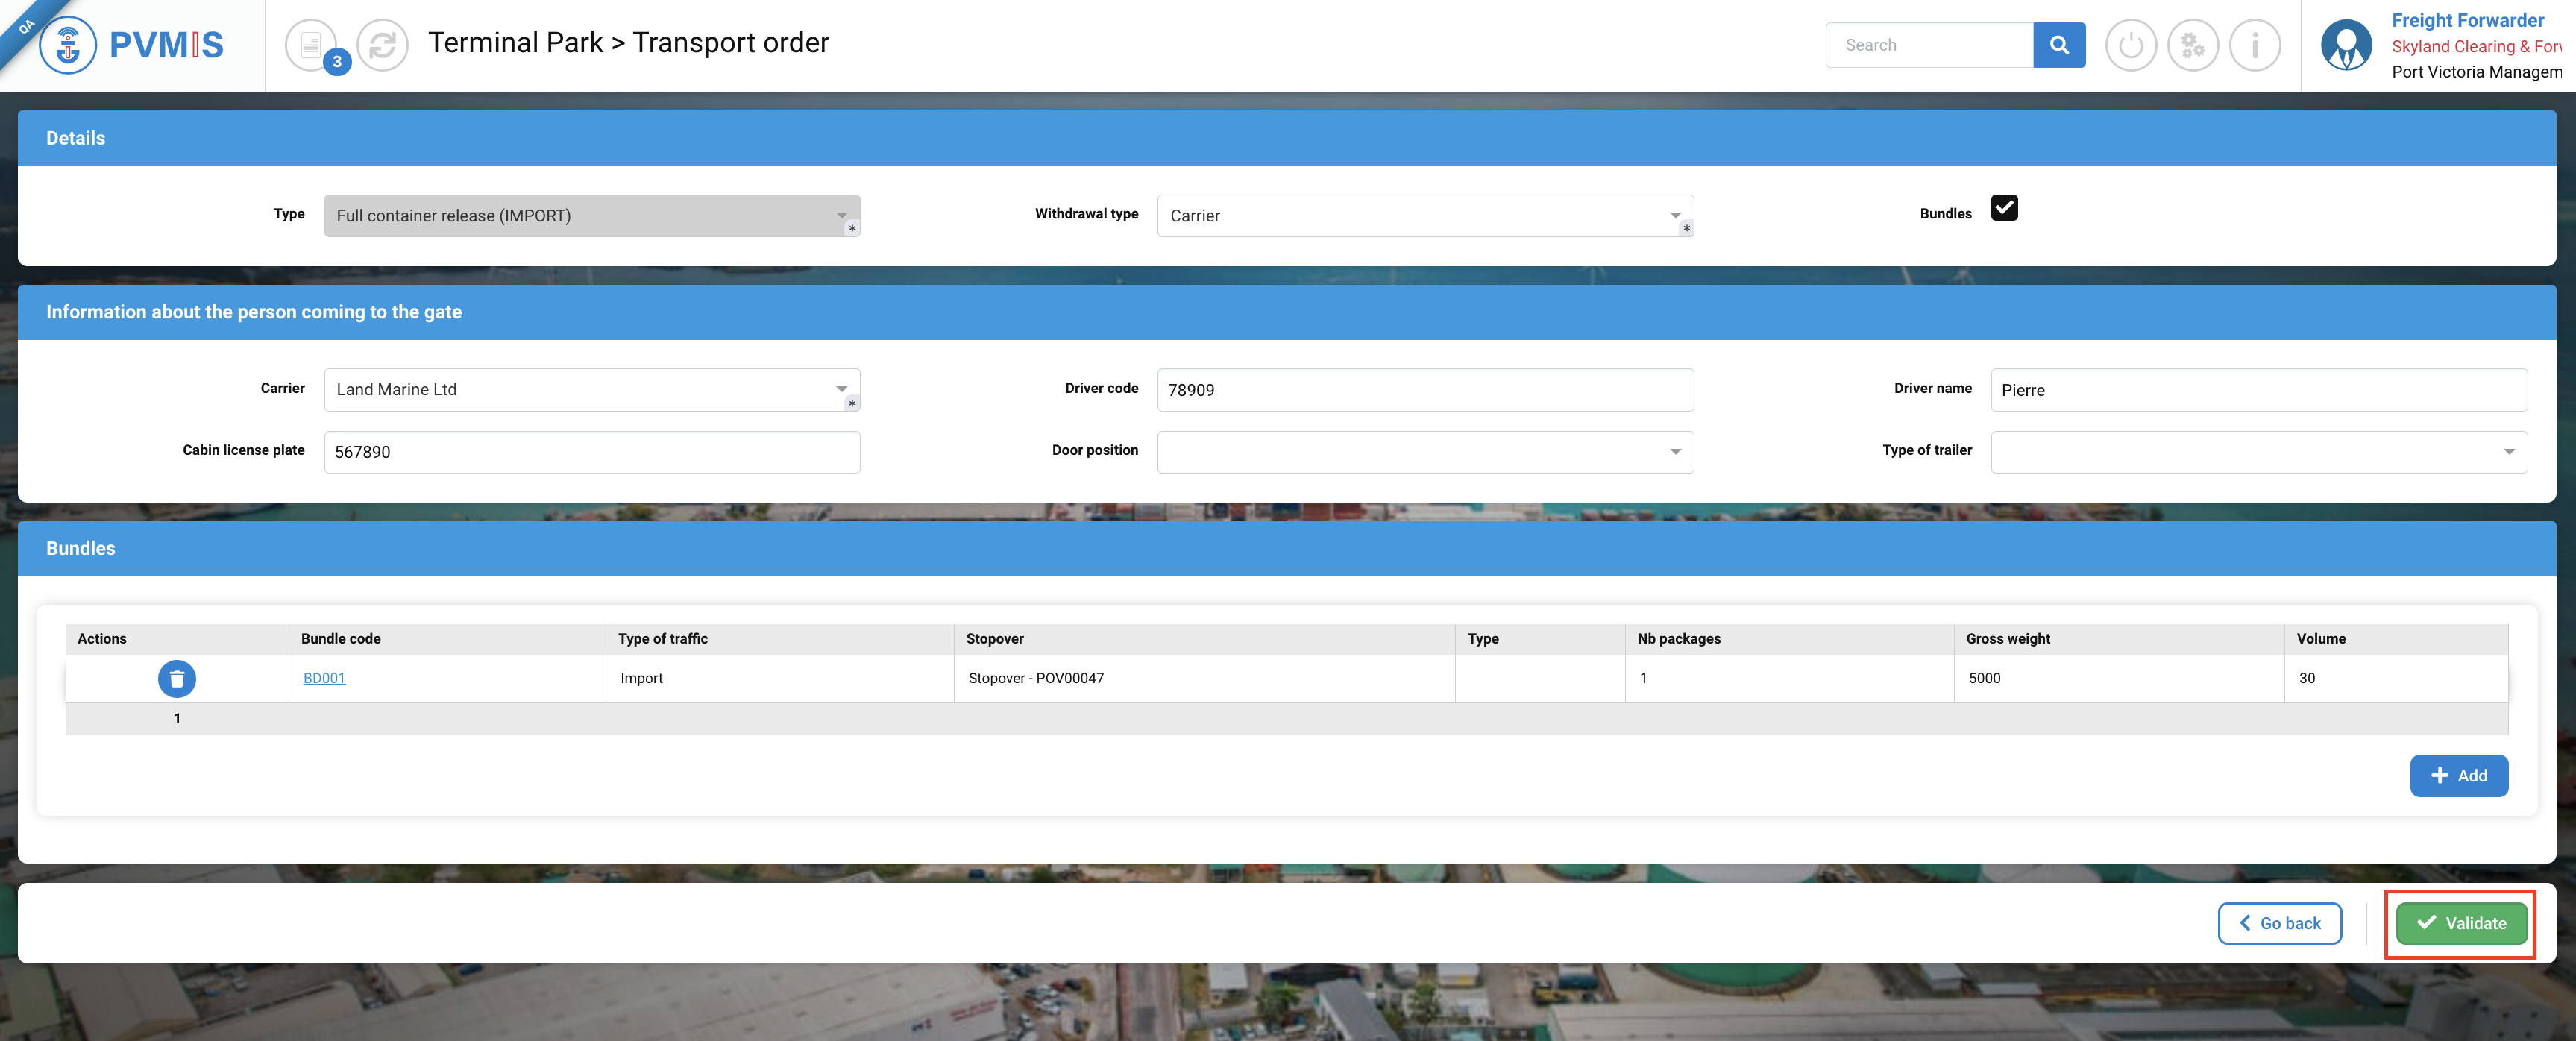Click the Add bundle button
The height and width of the screenshot is (1041, 2576).
[2458, 776]
